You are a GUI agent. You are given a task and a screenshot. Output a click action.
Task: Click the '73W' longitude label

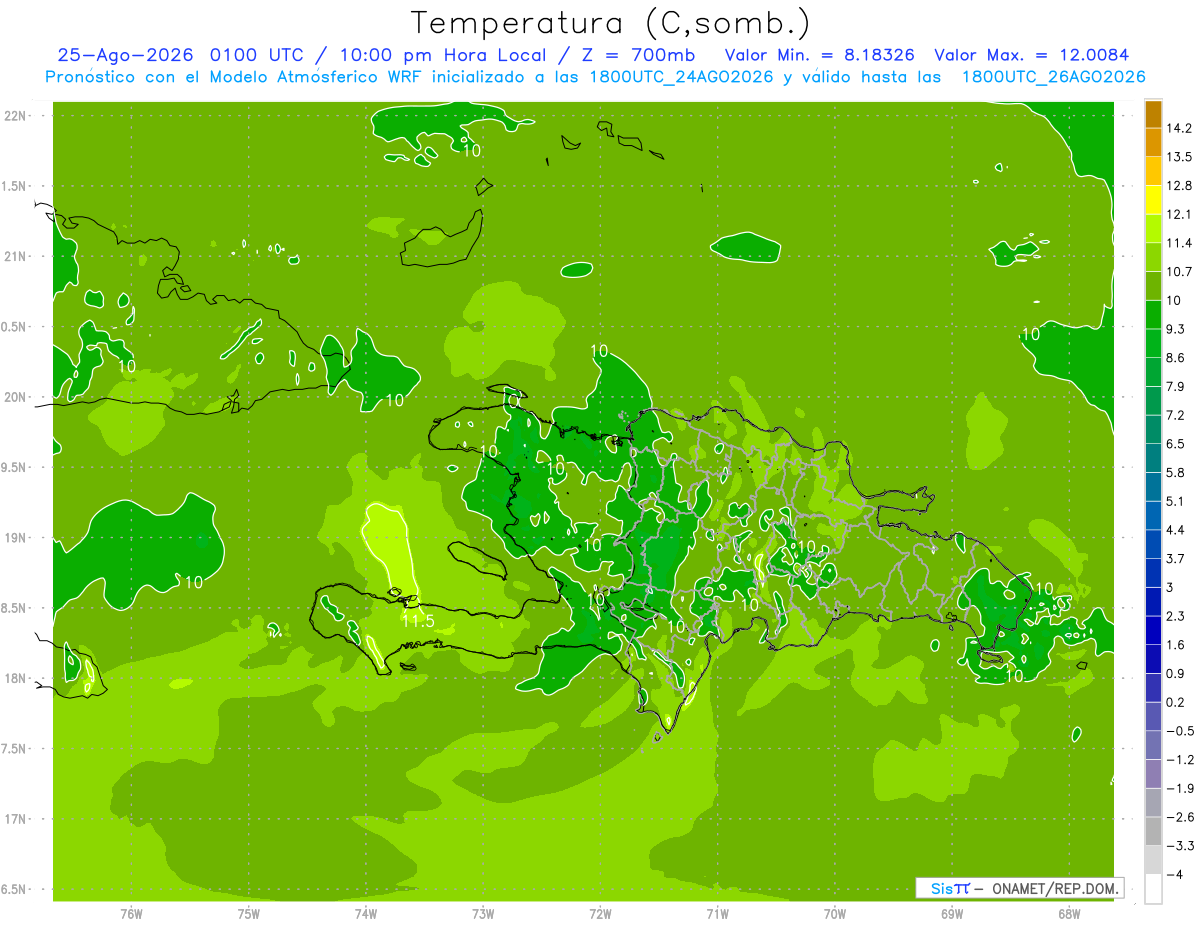[483, 913]
